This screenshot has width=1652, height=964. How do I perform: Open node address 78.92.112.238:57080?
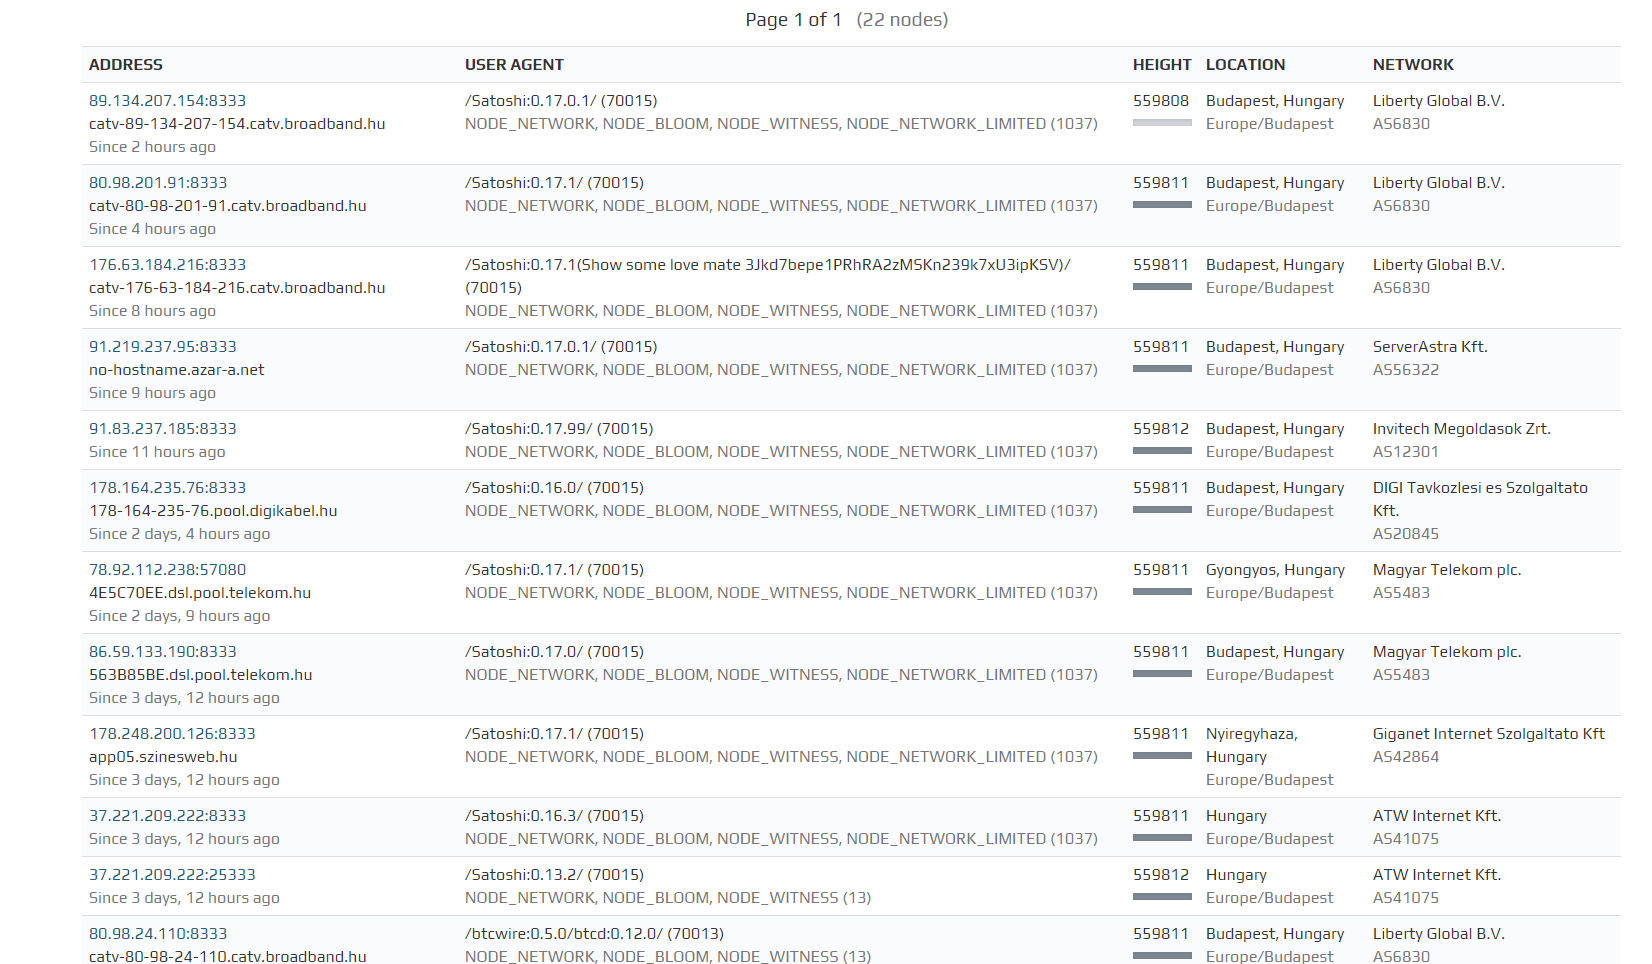[167, 570]
